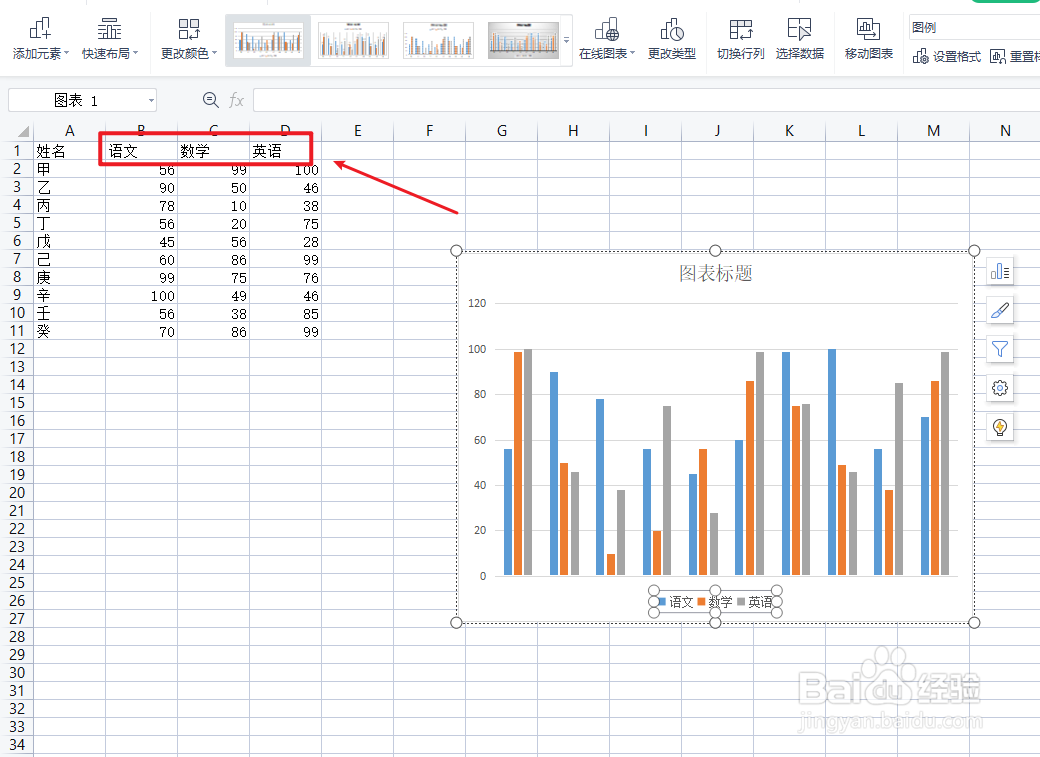Open the Change Colors (更改颜色) tool
1040x757 pixels.
(189, 38)
